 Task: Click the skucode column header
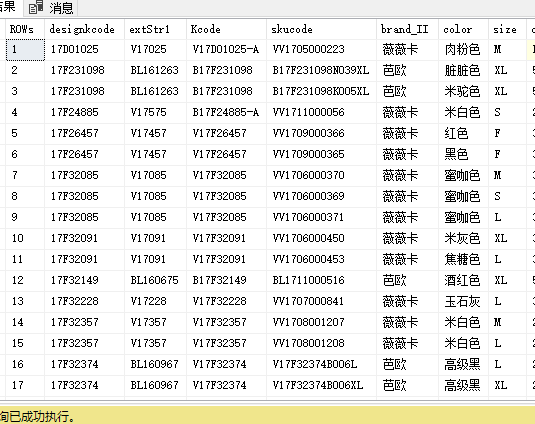[321, 29]
